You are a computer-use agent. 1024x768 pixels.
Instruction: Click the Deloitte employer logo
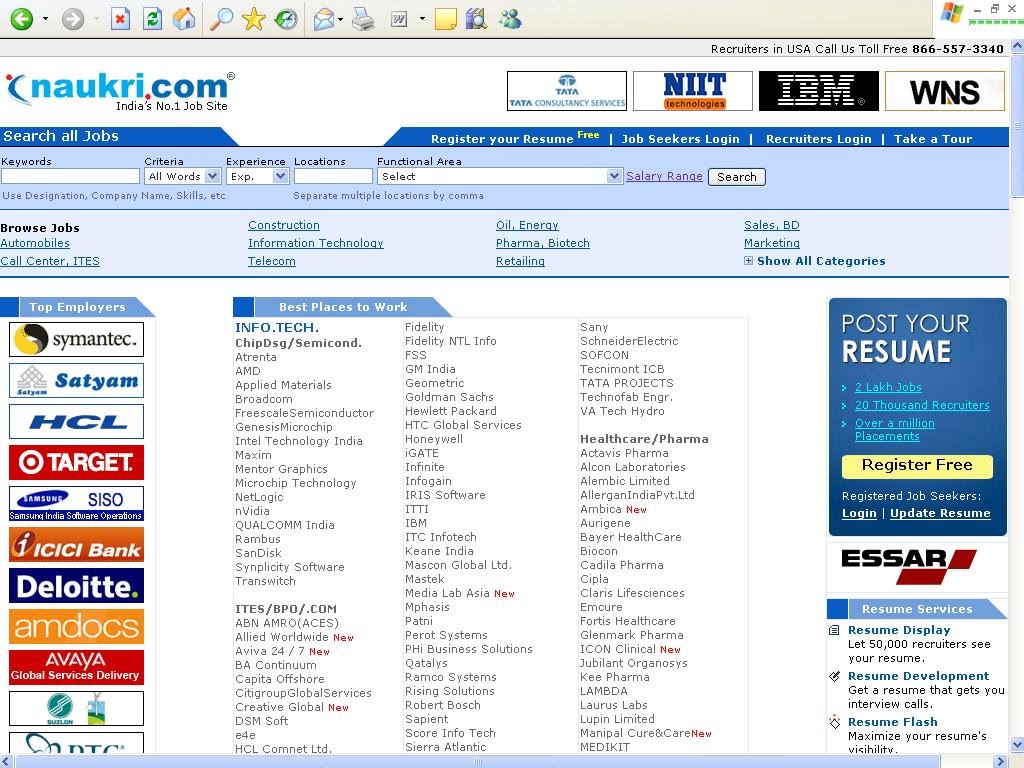pos(76,586)
